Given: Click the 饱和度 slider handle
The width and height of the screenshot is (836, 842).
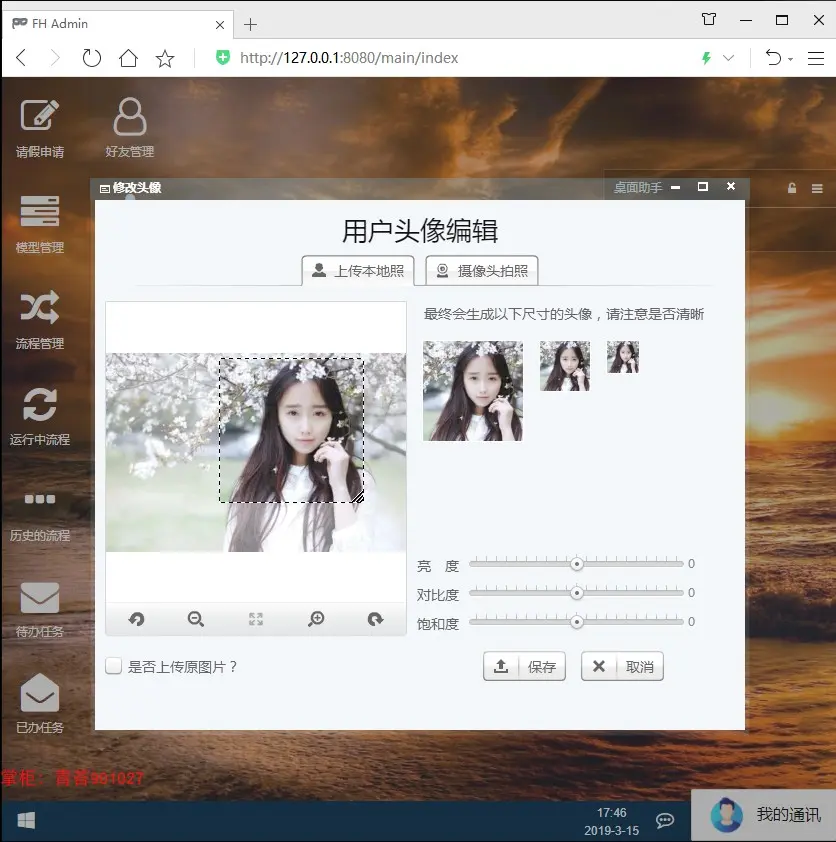Looking at the screenshot, I should tap(577, 622).
